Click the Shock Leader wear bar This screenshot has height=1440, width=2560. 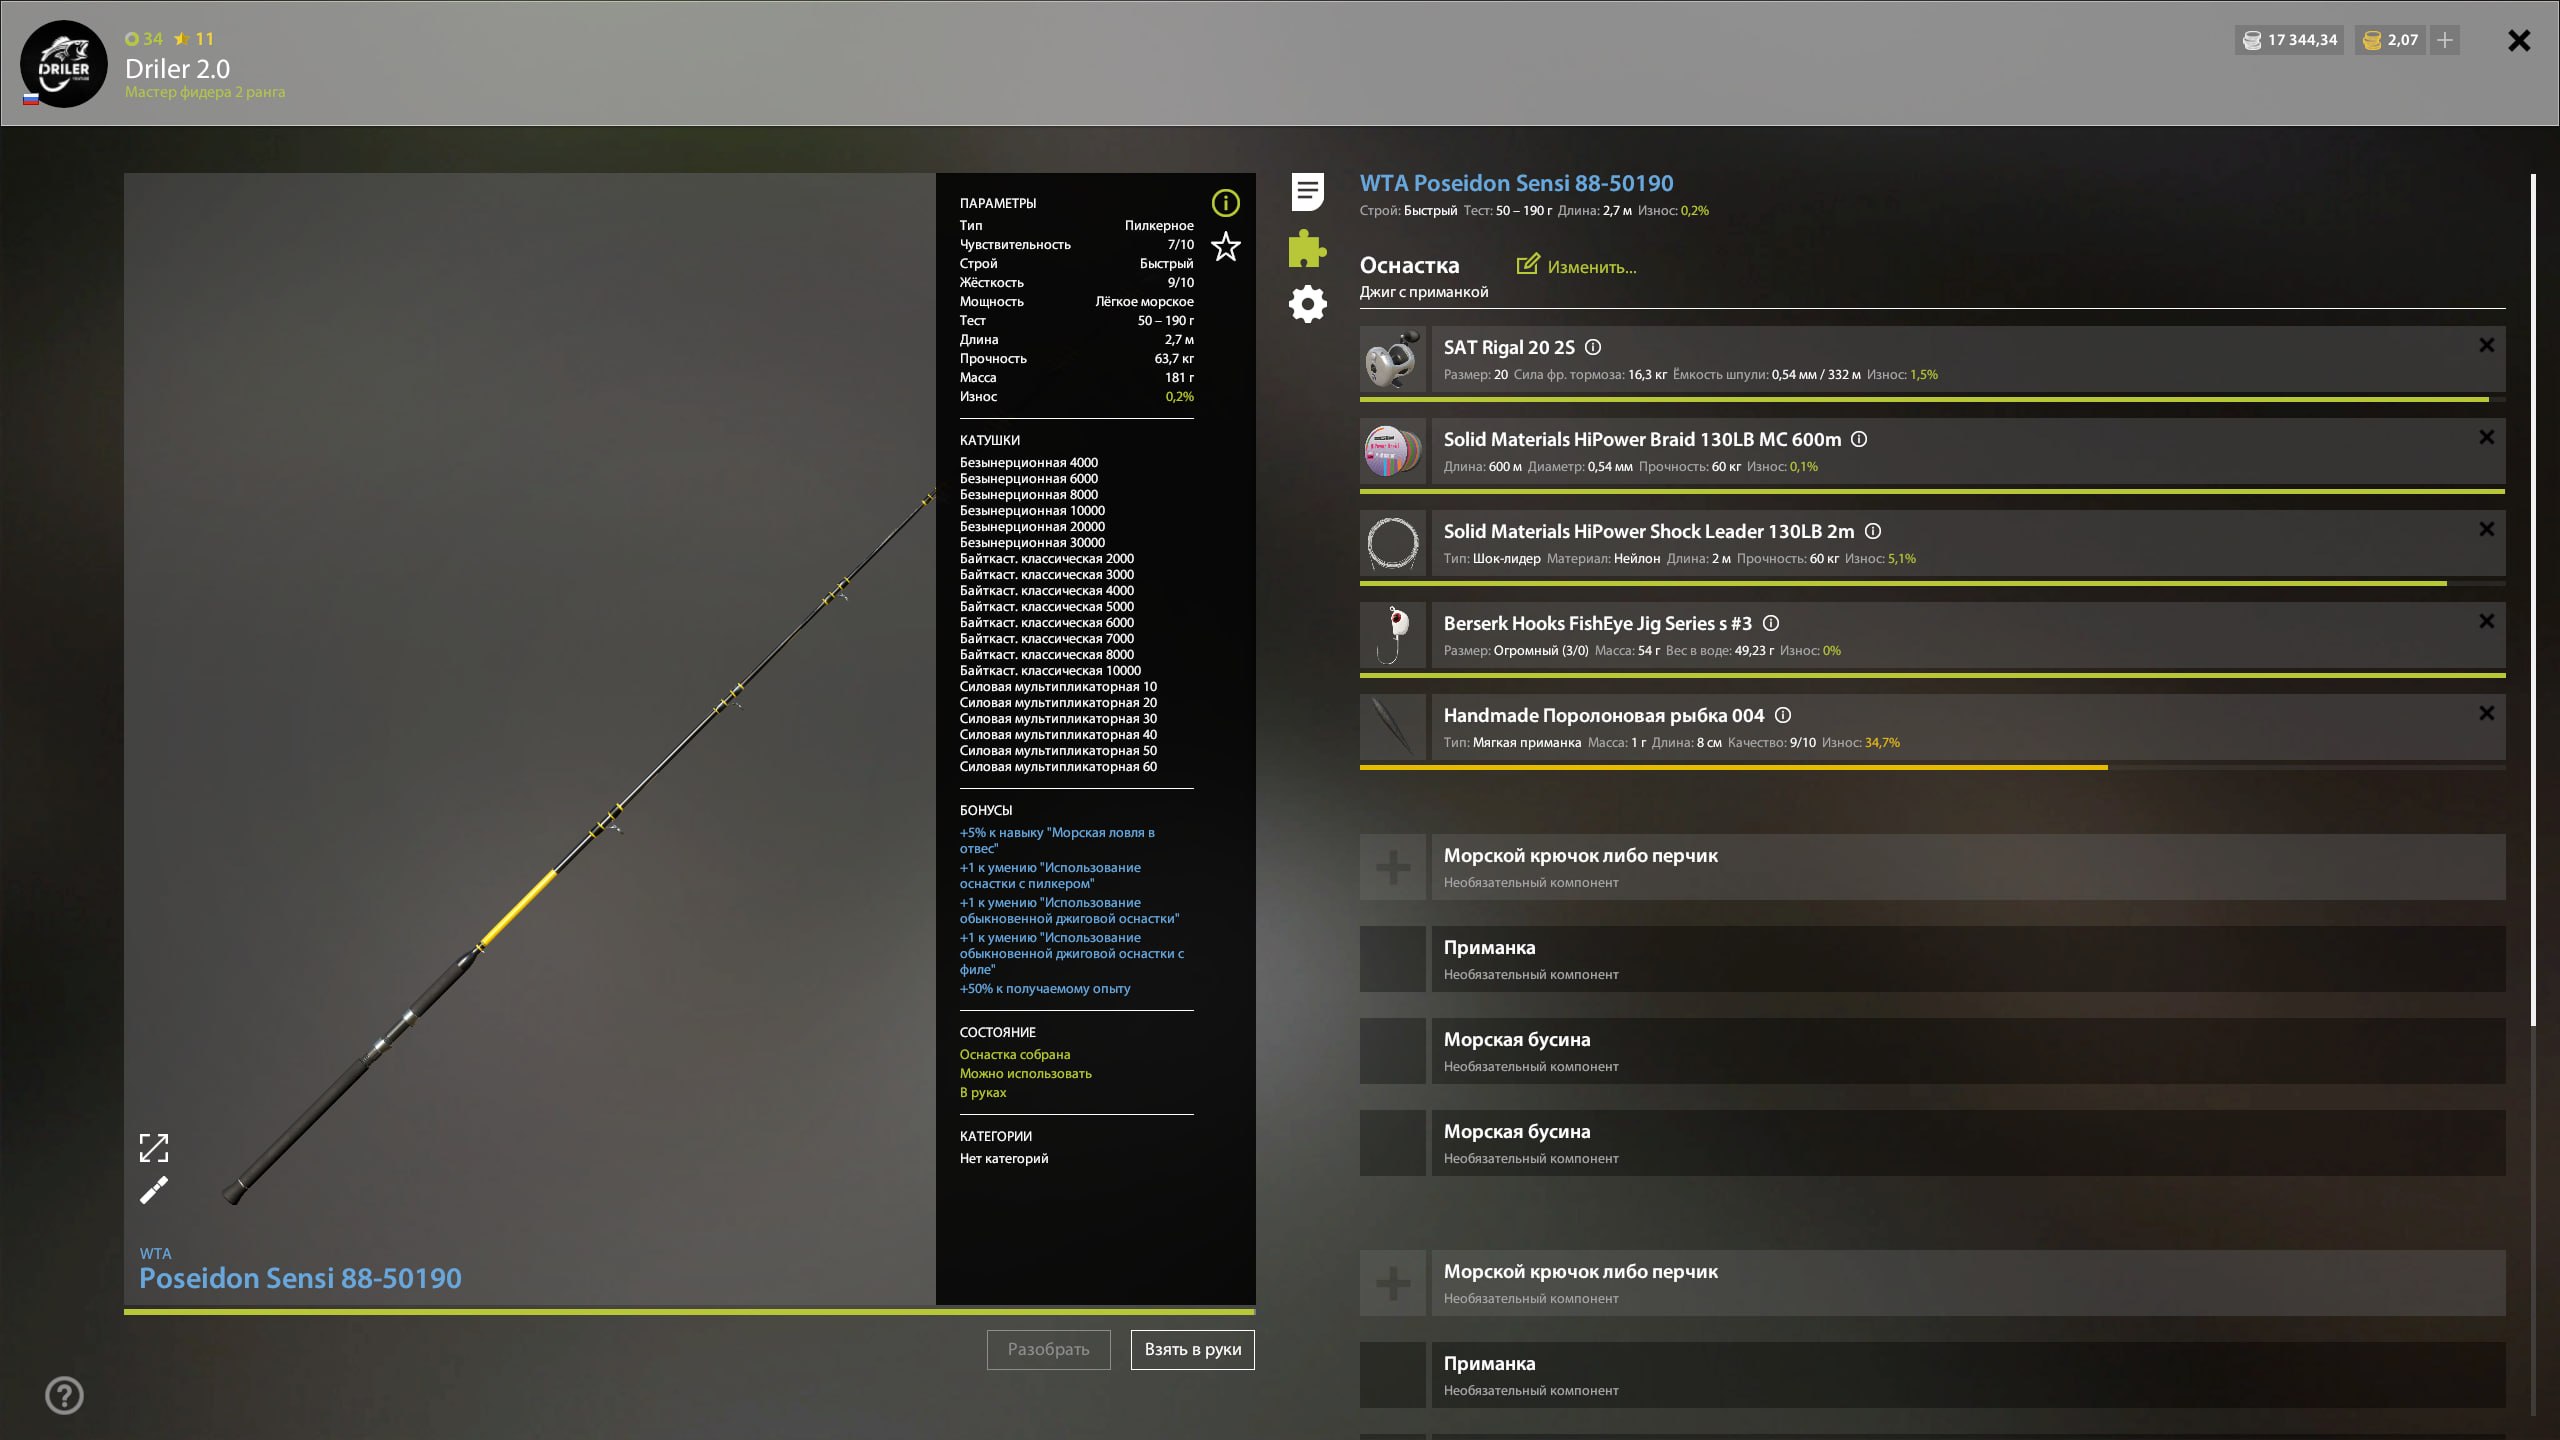coord(1932,583)
